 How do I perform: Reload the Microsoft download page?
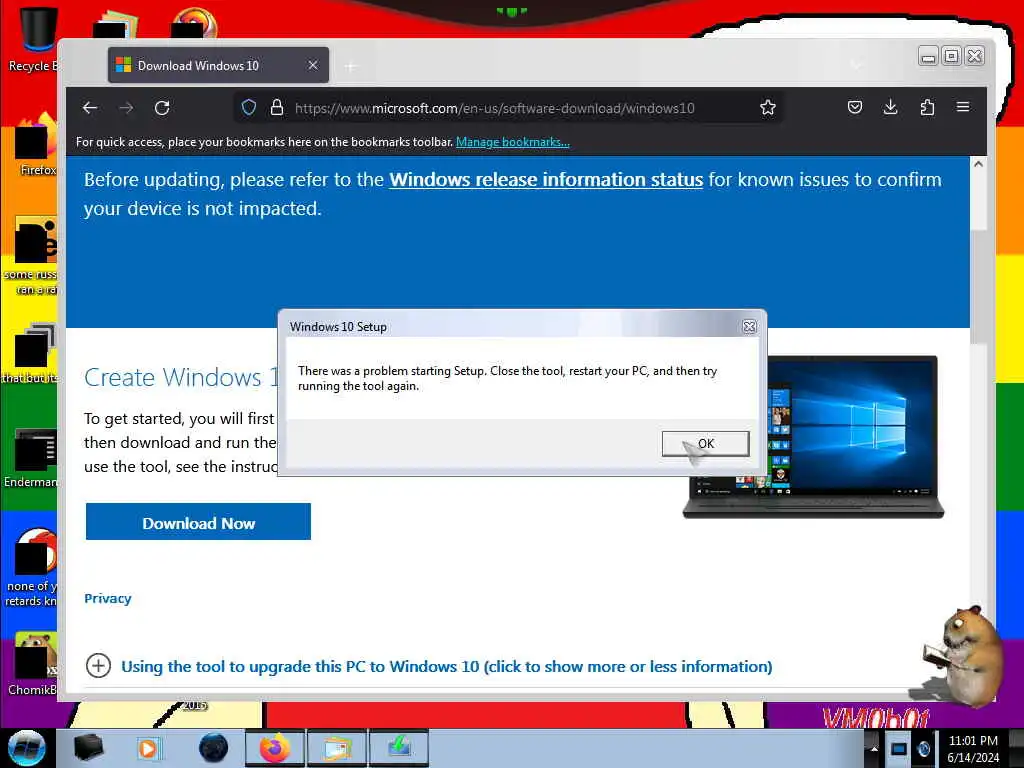tap(163, 108)
